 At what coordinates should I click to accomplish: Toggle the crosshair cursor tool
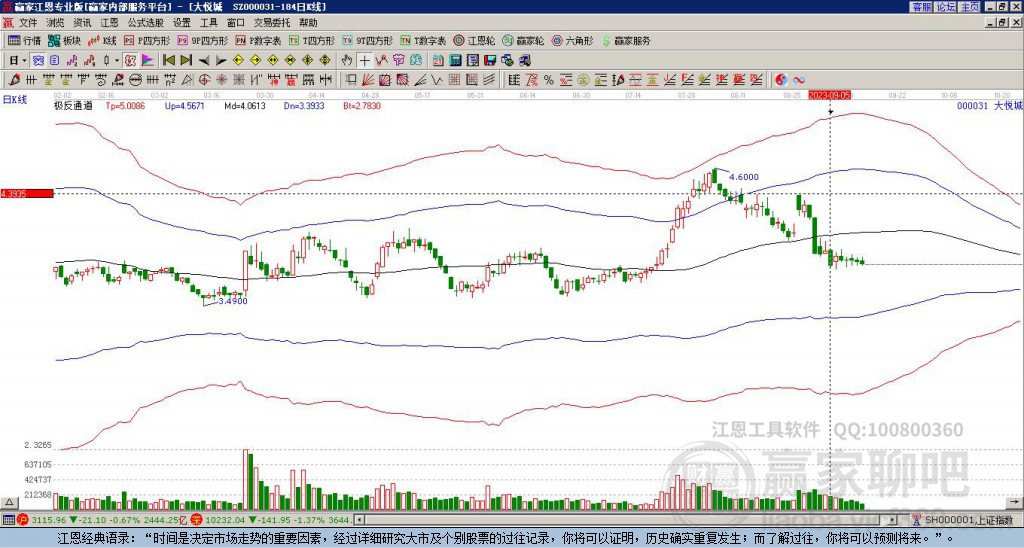[364, 61]
